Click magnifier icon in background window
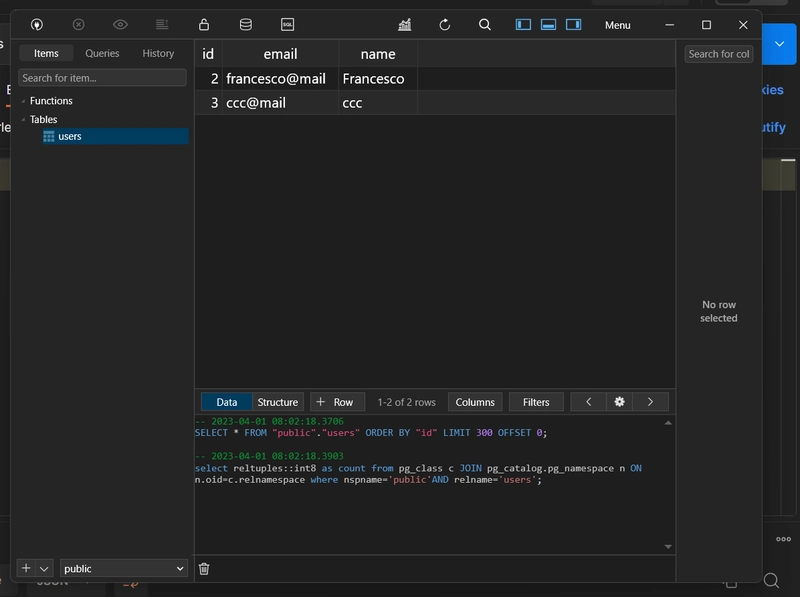 coord(771,580)
